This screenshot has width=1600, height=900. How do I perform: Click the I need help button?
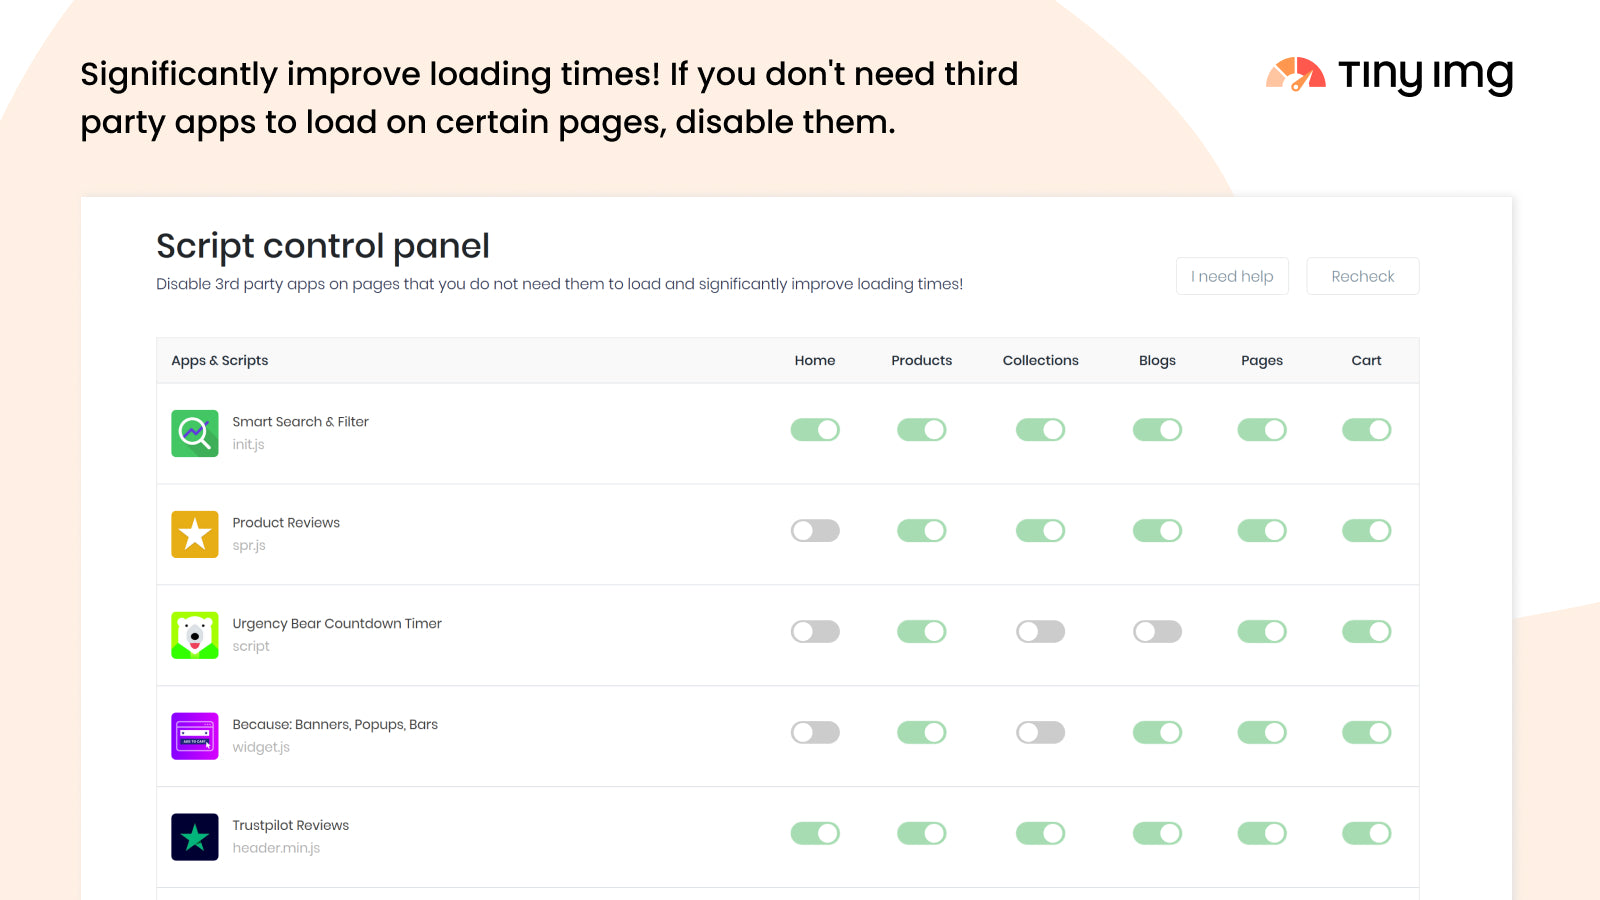1232,276
